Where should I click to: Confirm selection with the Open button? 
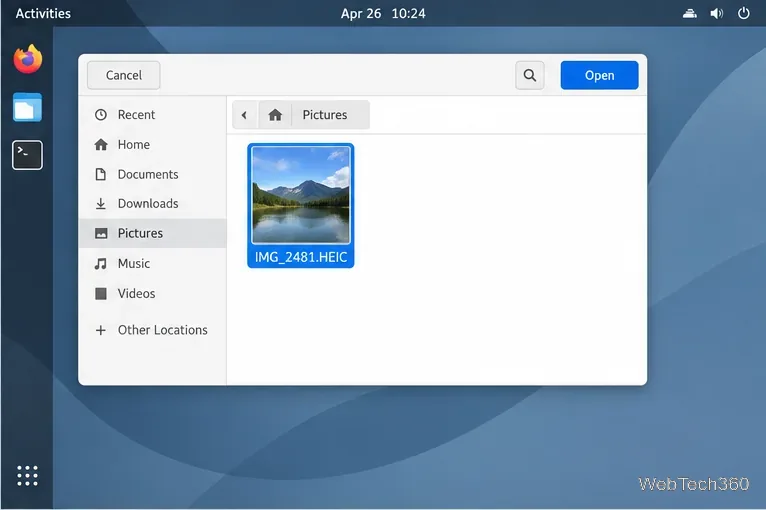coord(599,75)
